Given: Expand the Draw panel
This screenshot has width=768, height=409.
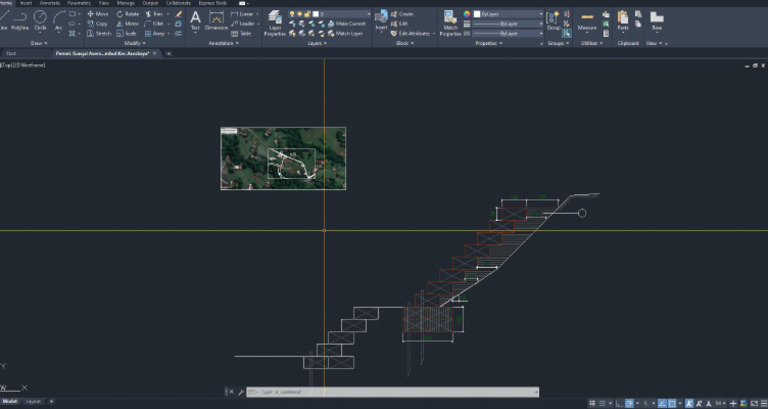Looking at the screenshot, I should pyautogui.click(x=39, y=43).
